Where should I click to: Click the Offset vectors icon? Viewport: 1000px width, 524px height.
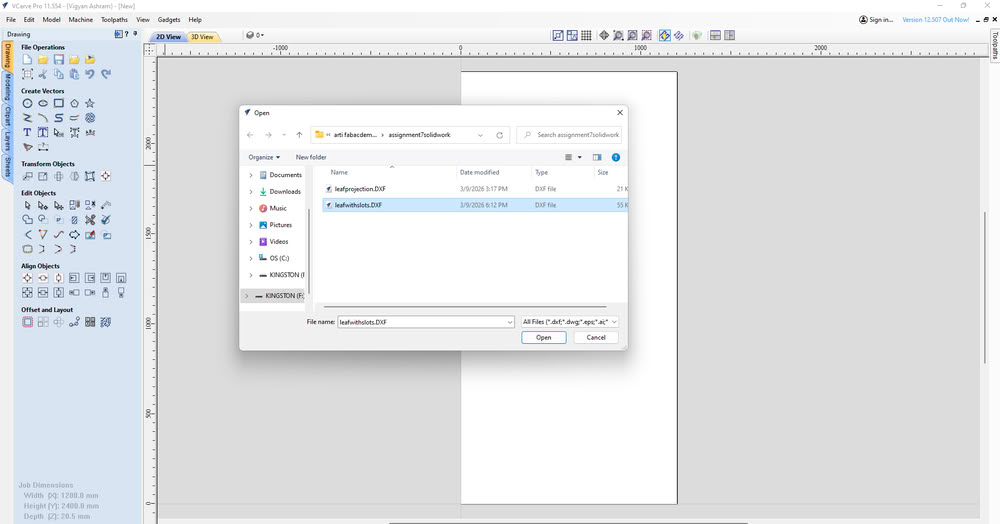[x=27, y=323]
